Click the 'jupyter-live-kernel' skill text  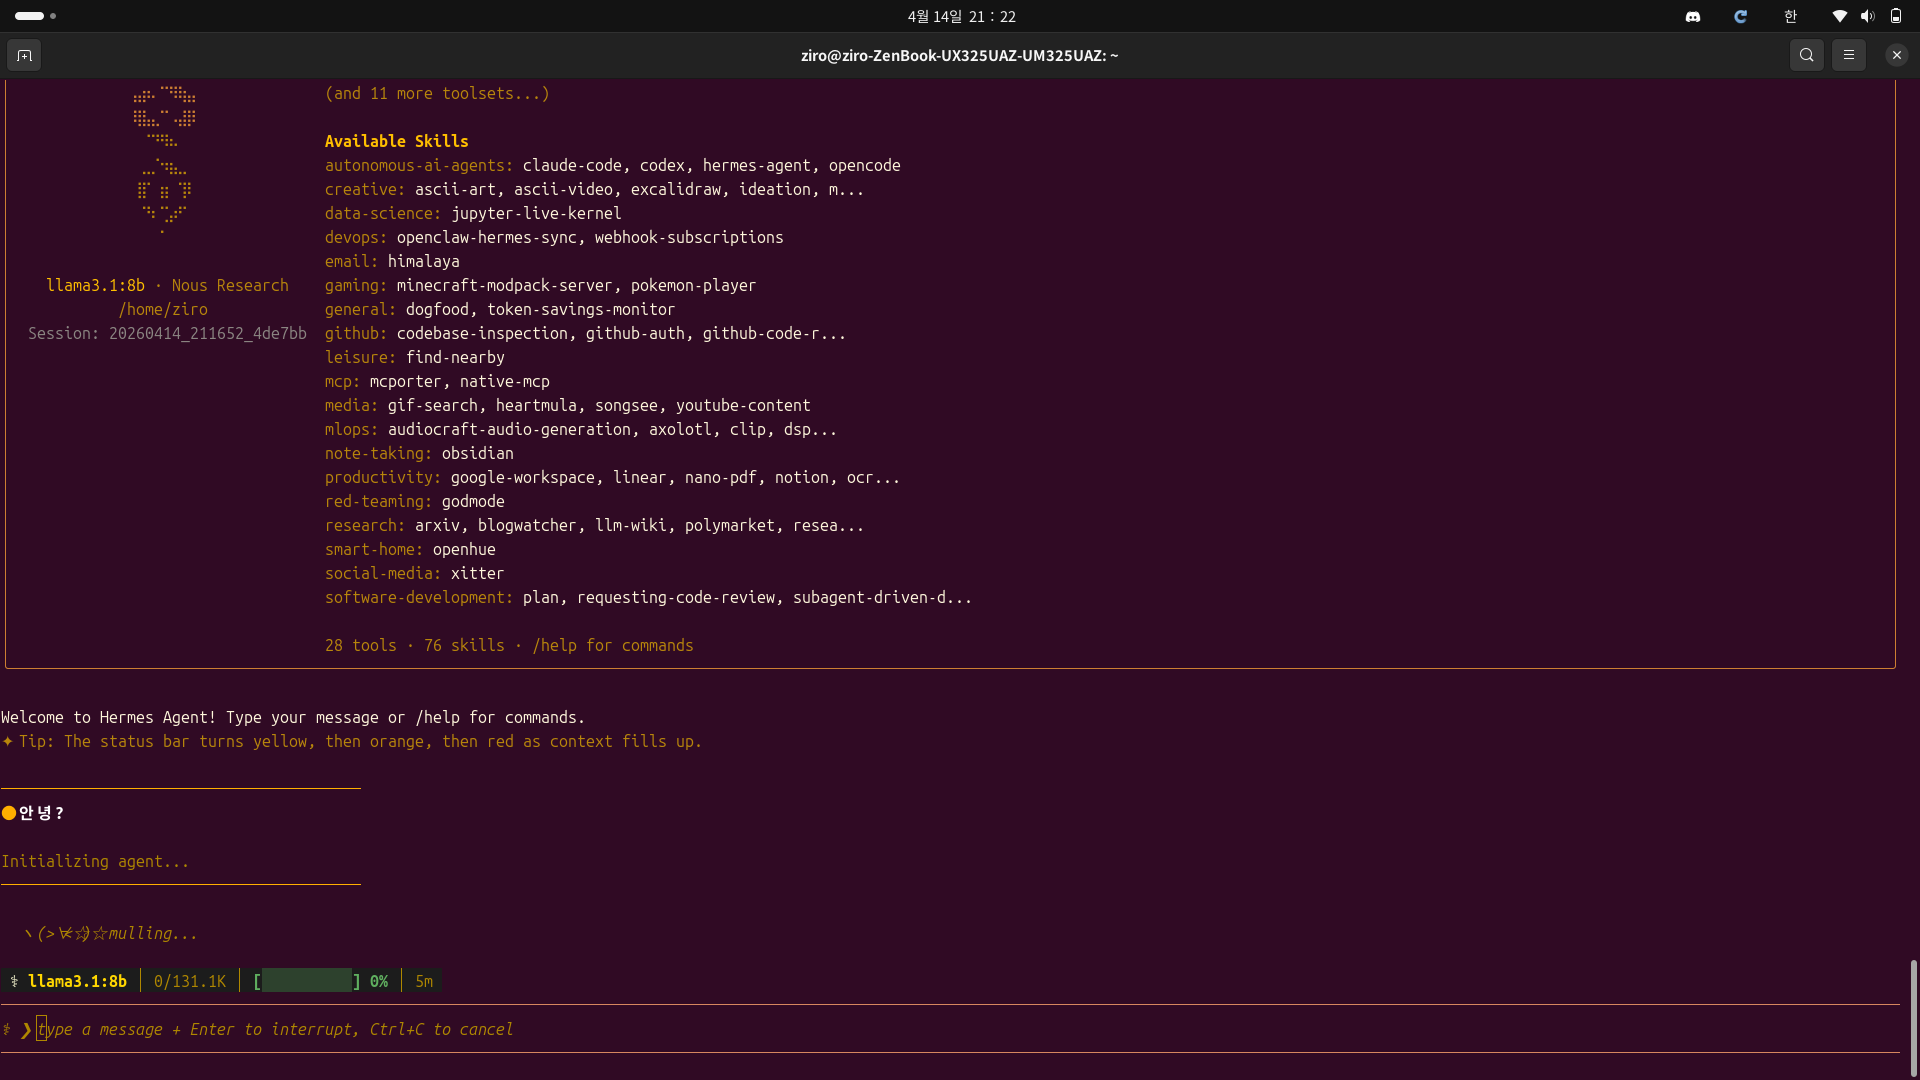pos(536,213)
